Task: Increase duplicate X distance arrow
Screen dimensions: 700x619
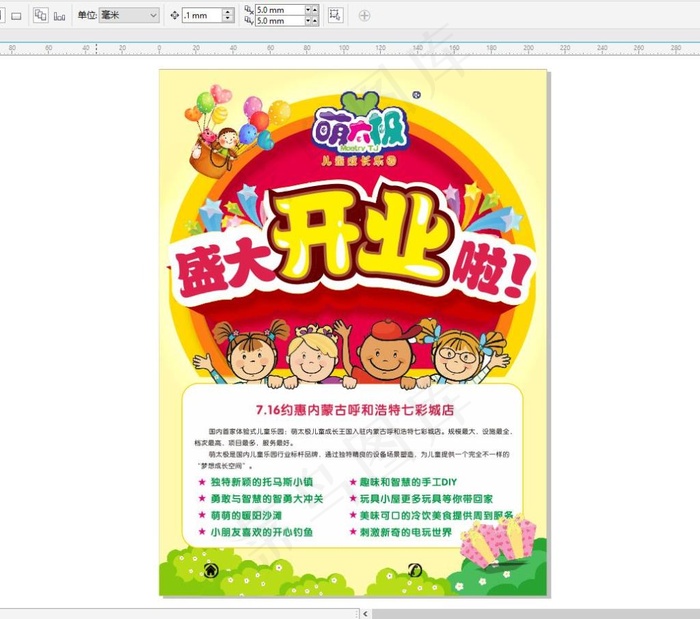Action: point(315,10)
